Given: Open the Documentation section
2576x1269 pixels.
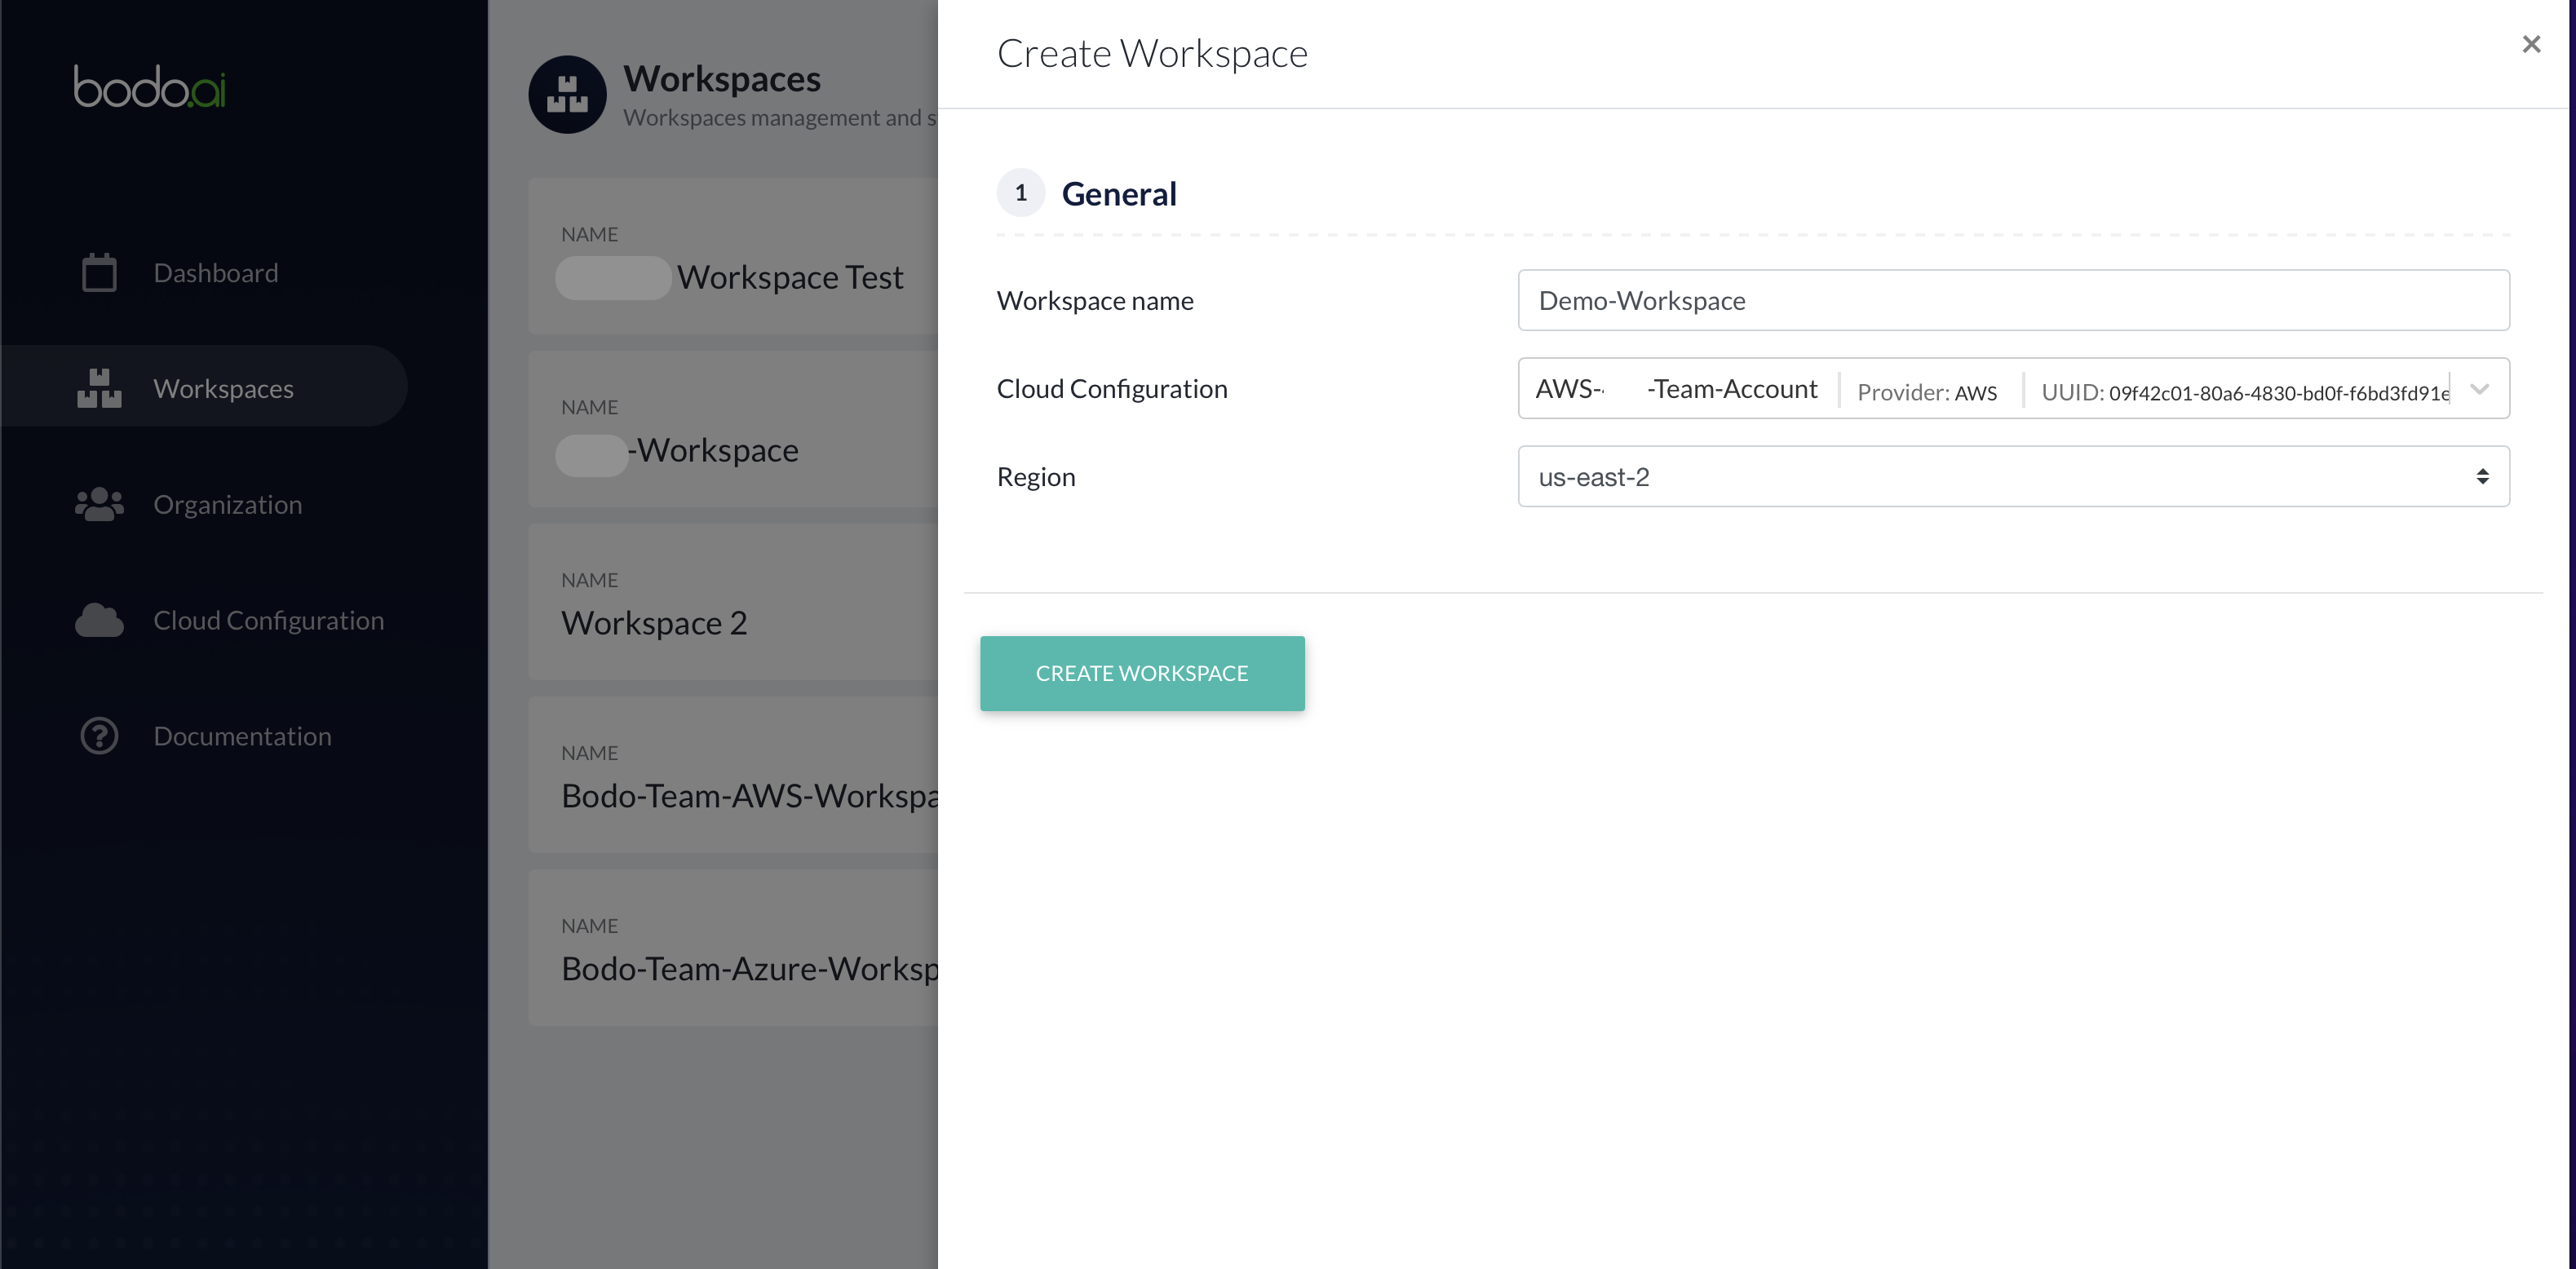Looking at the screenshot, I should click(x=243, y=734).
